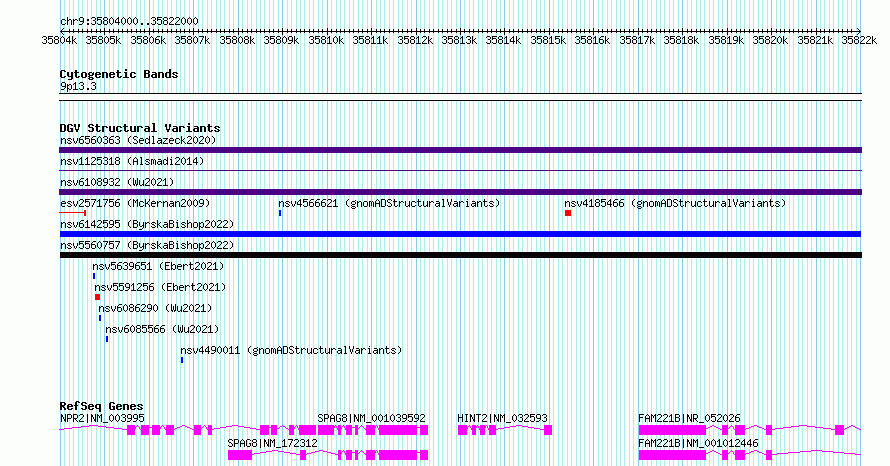Viewport: 890px width, 466px height.
Task: Open nsv5591256 (Ebert2021) variant label
Action: [160, 287]
